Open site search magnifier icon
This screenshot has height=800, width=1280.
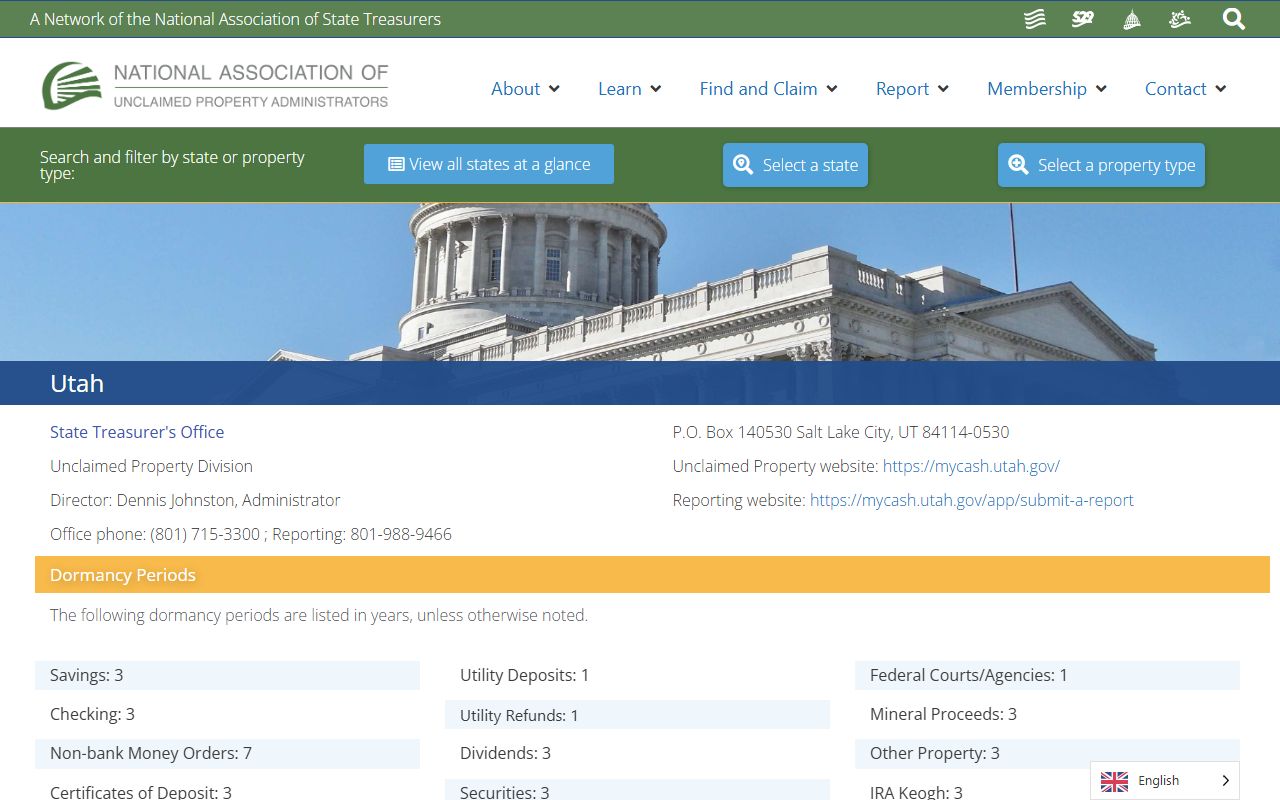[1234, 19]
